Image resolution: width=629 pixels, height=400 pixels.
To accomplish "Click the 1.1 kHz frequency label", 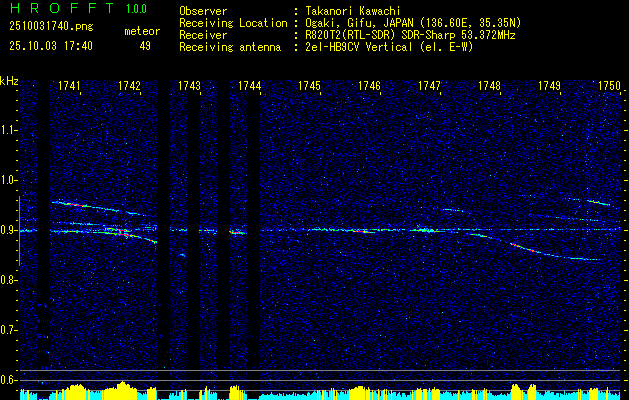I will point(9,130).
